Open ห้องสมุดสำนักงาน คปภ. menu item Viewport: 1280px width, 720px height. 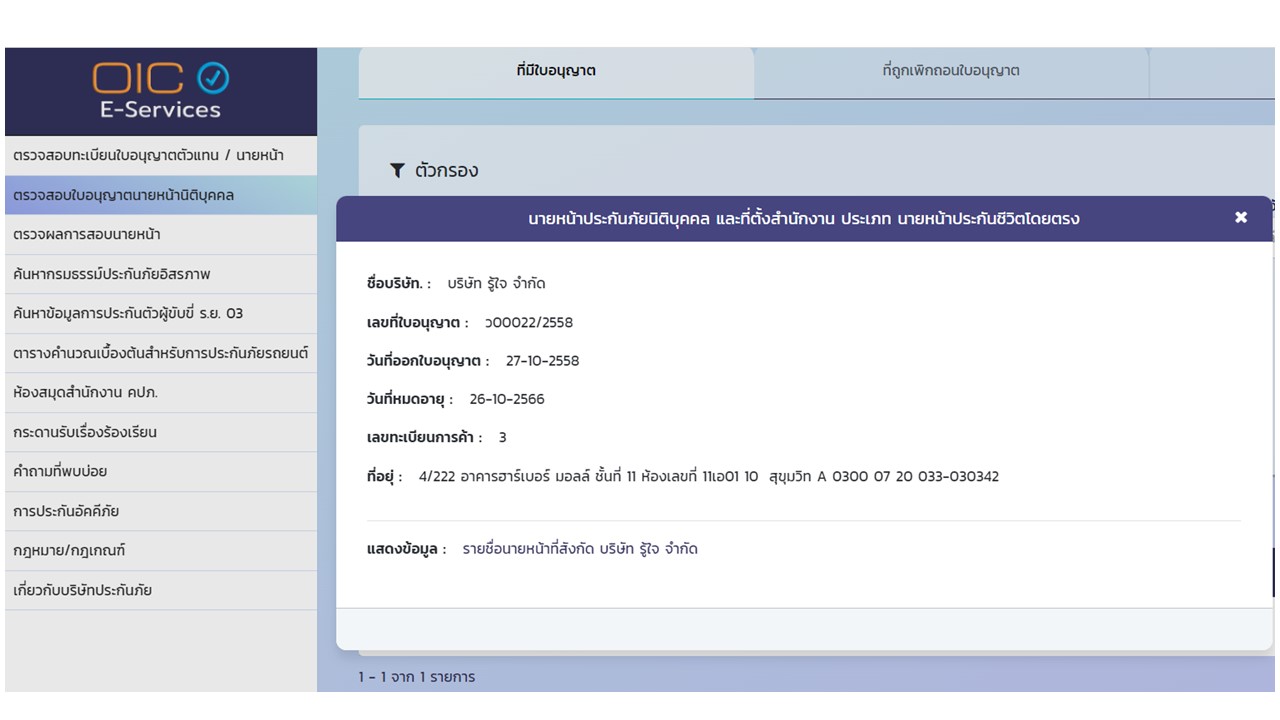[161, 393]
